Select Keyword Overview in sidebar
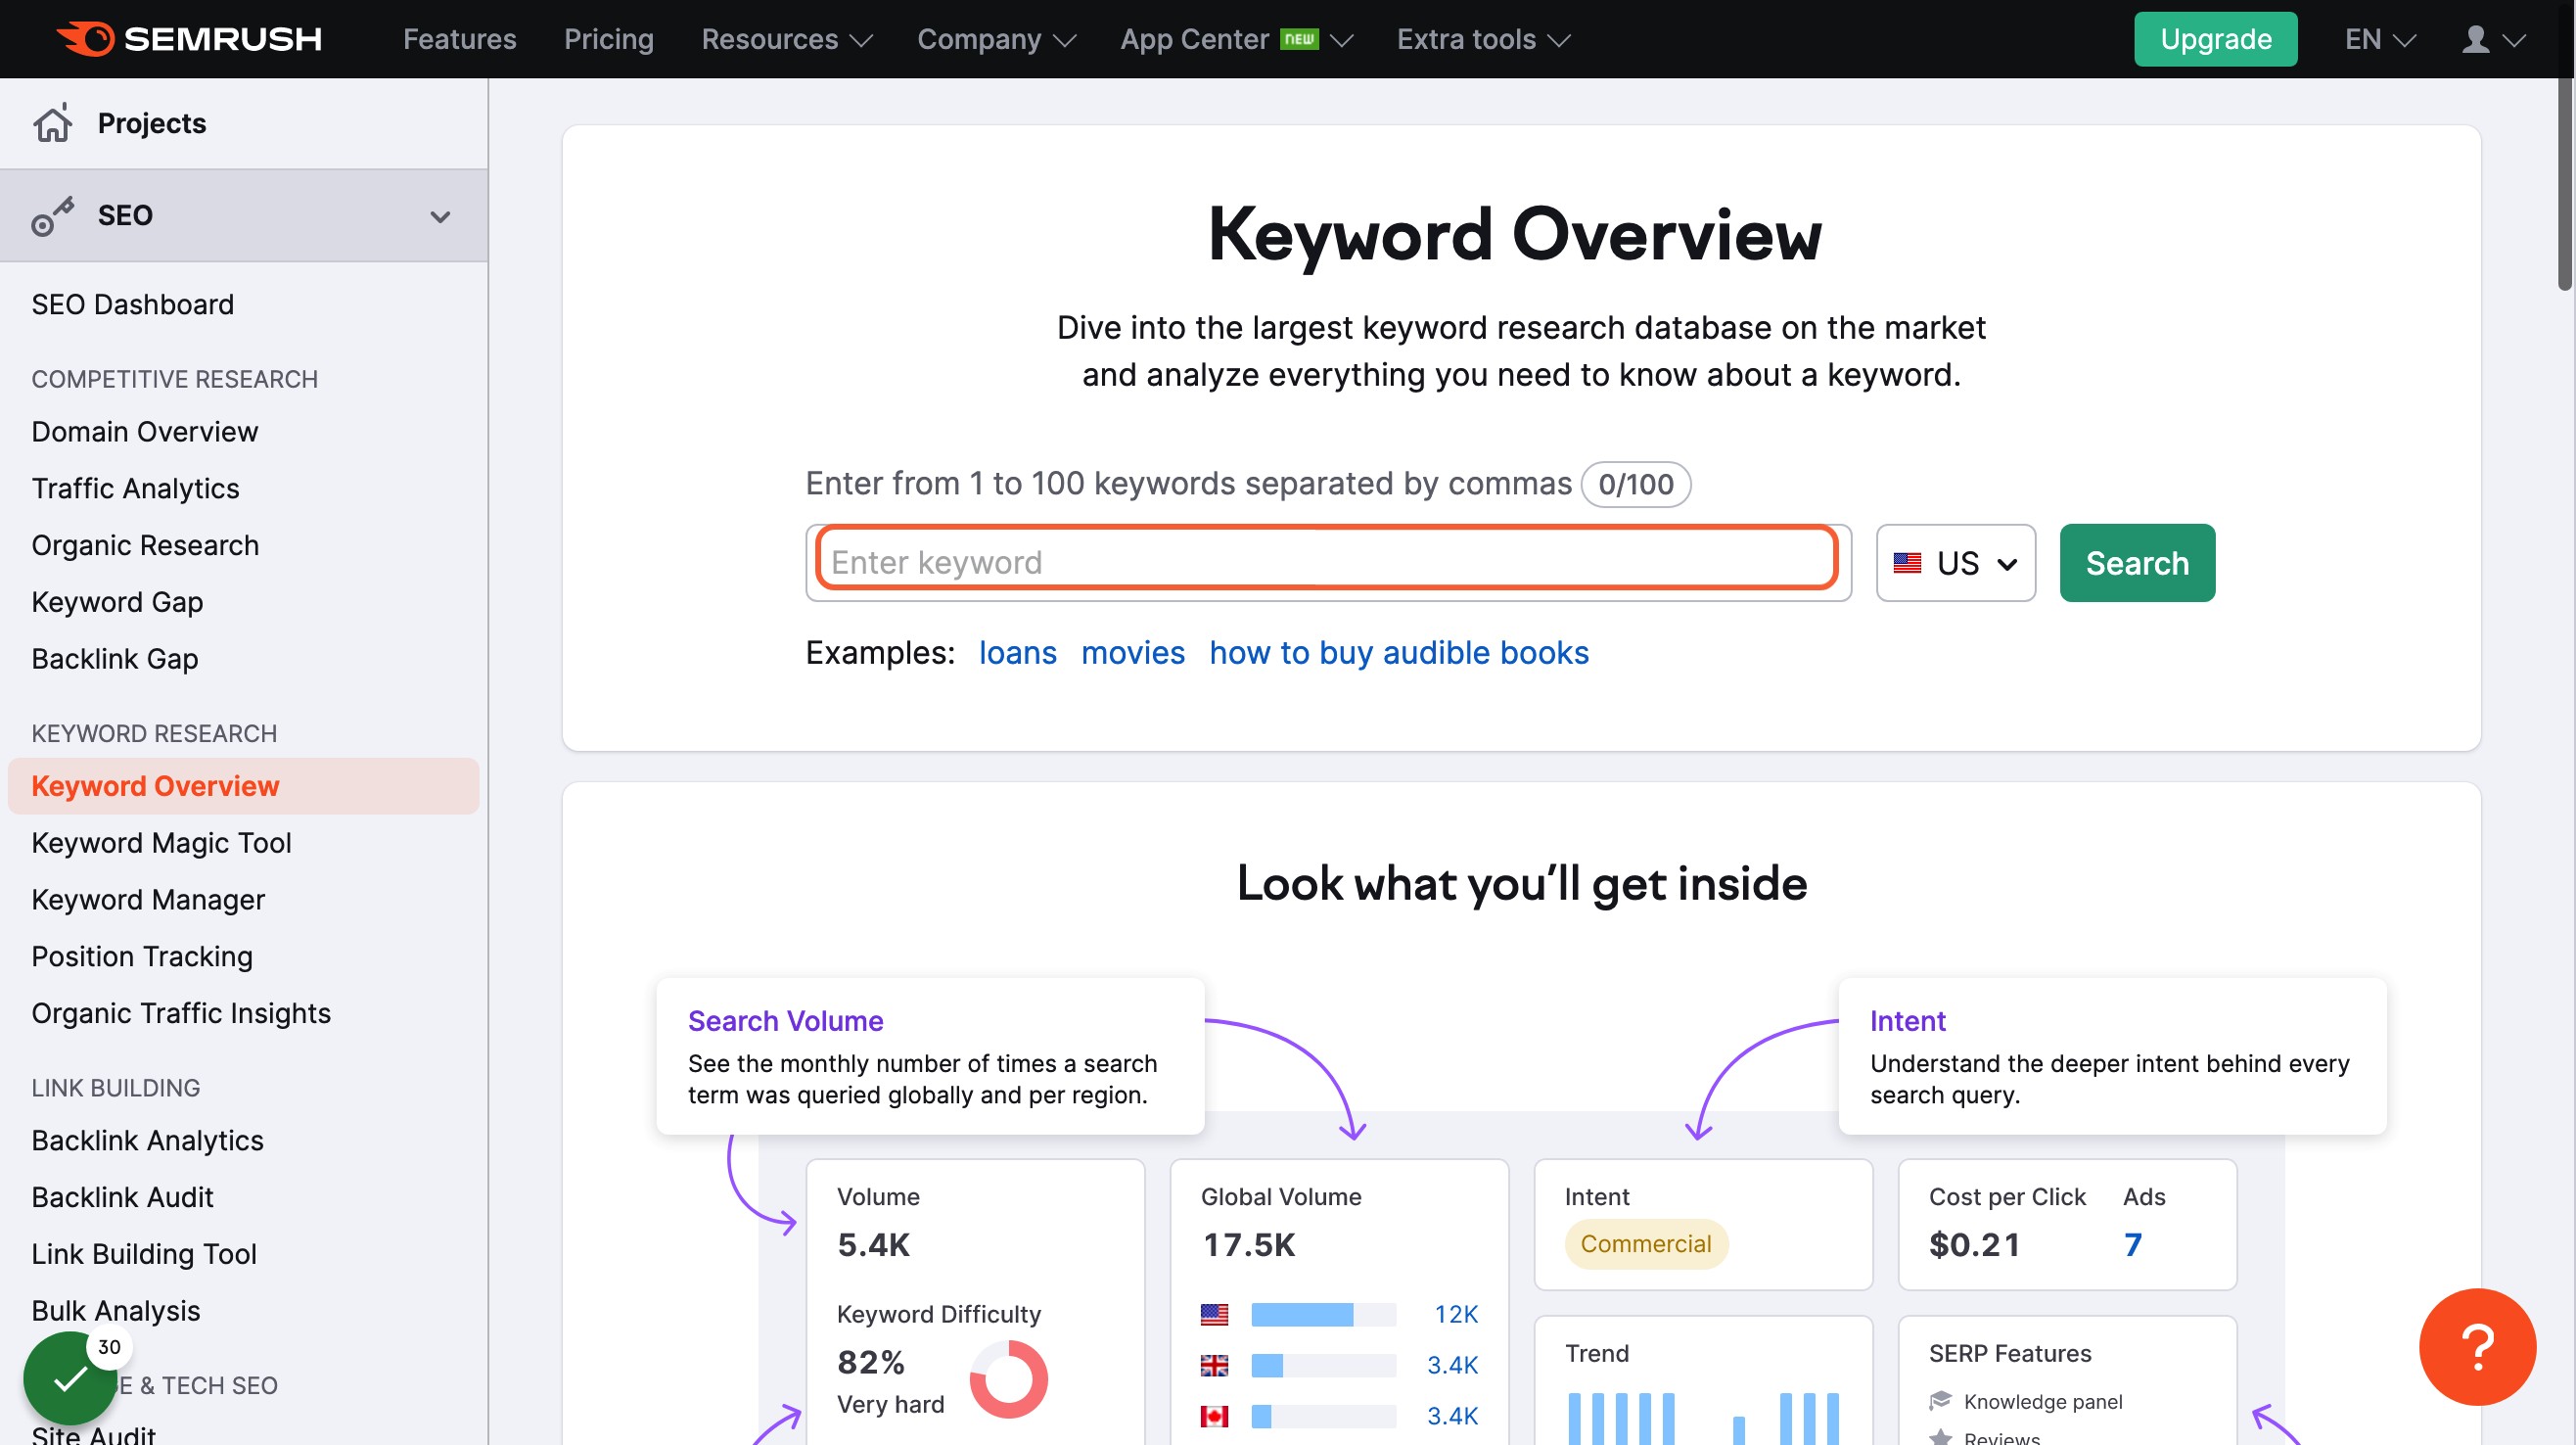Screen dimensions: 2576x1445 (243, 786)
